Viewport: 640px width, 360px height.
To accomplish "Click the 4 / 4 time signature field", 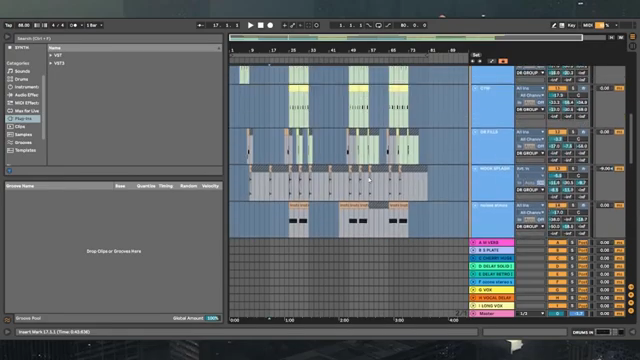I will pyautogui.click(x=58, y=25).
